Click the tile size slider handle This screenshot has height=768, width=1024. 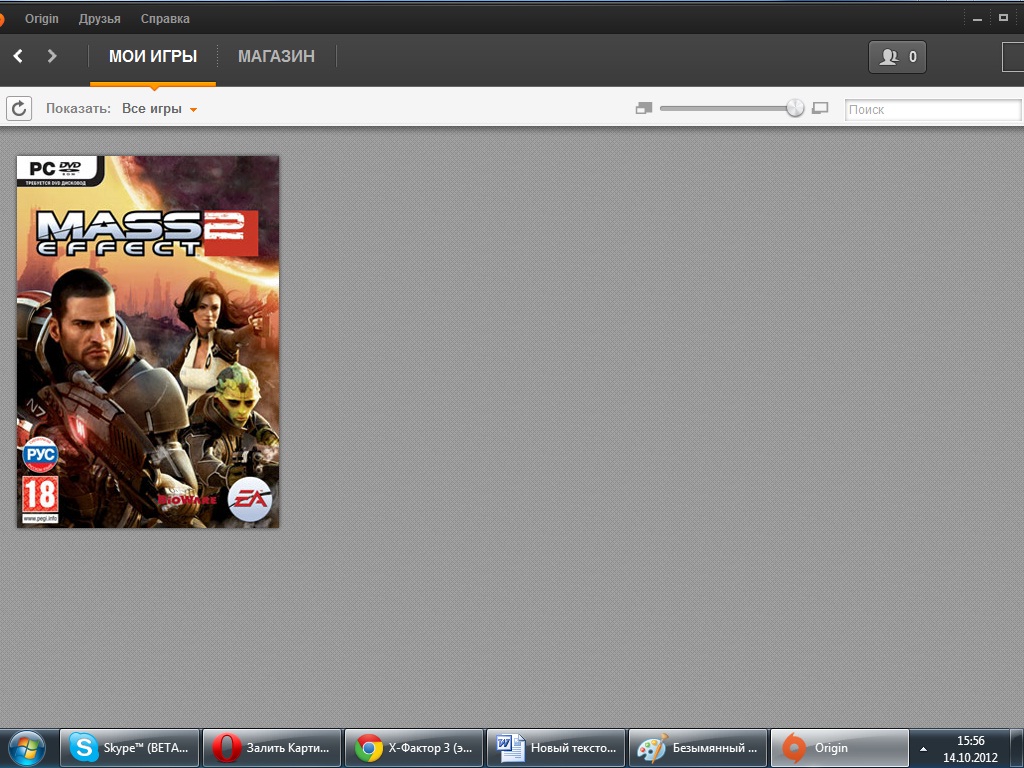[x=795, y=108]
